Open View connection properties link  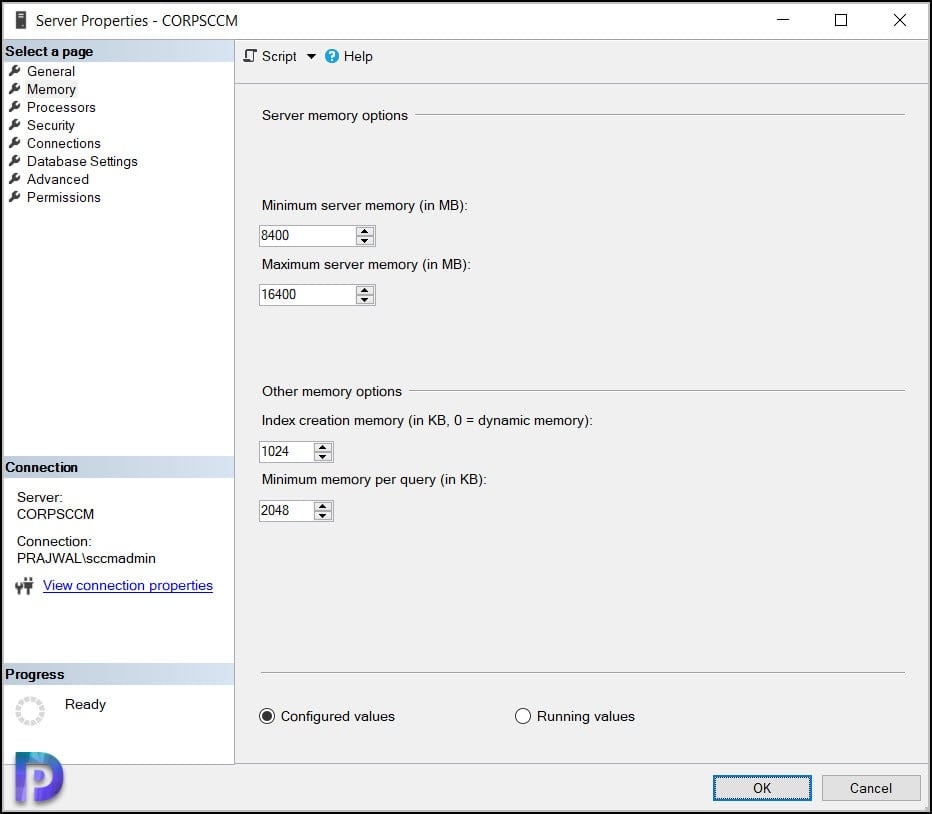pos(128,585)
